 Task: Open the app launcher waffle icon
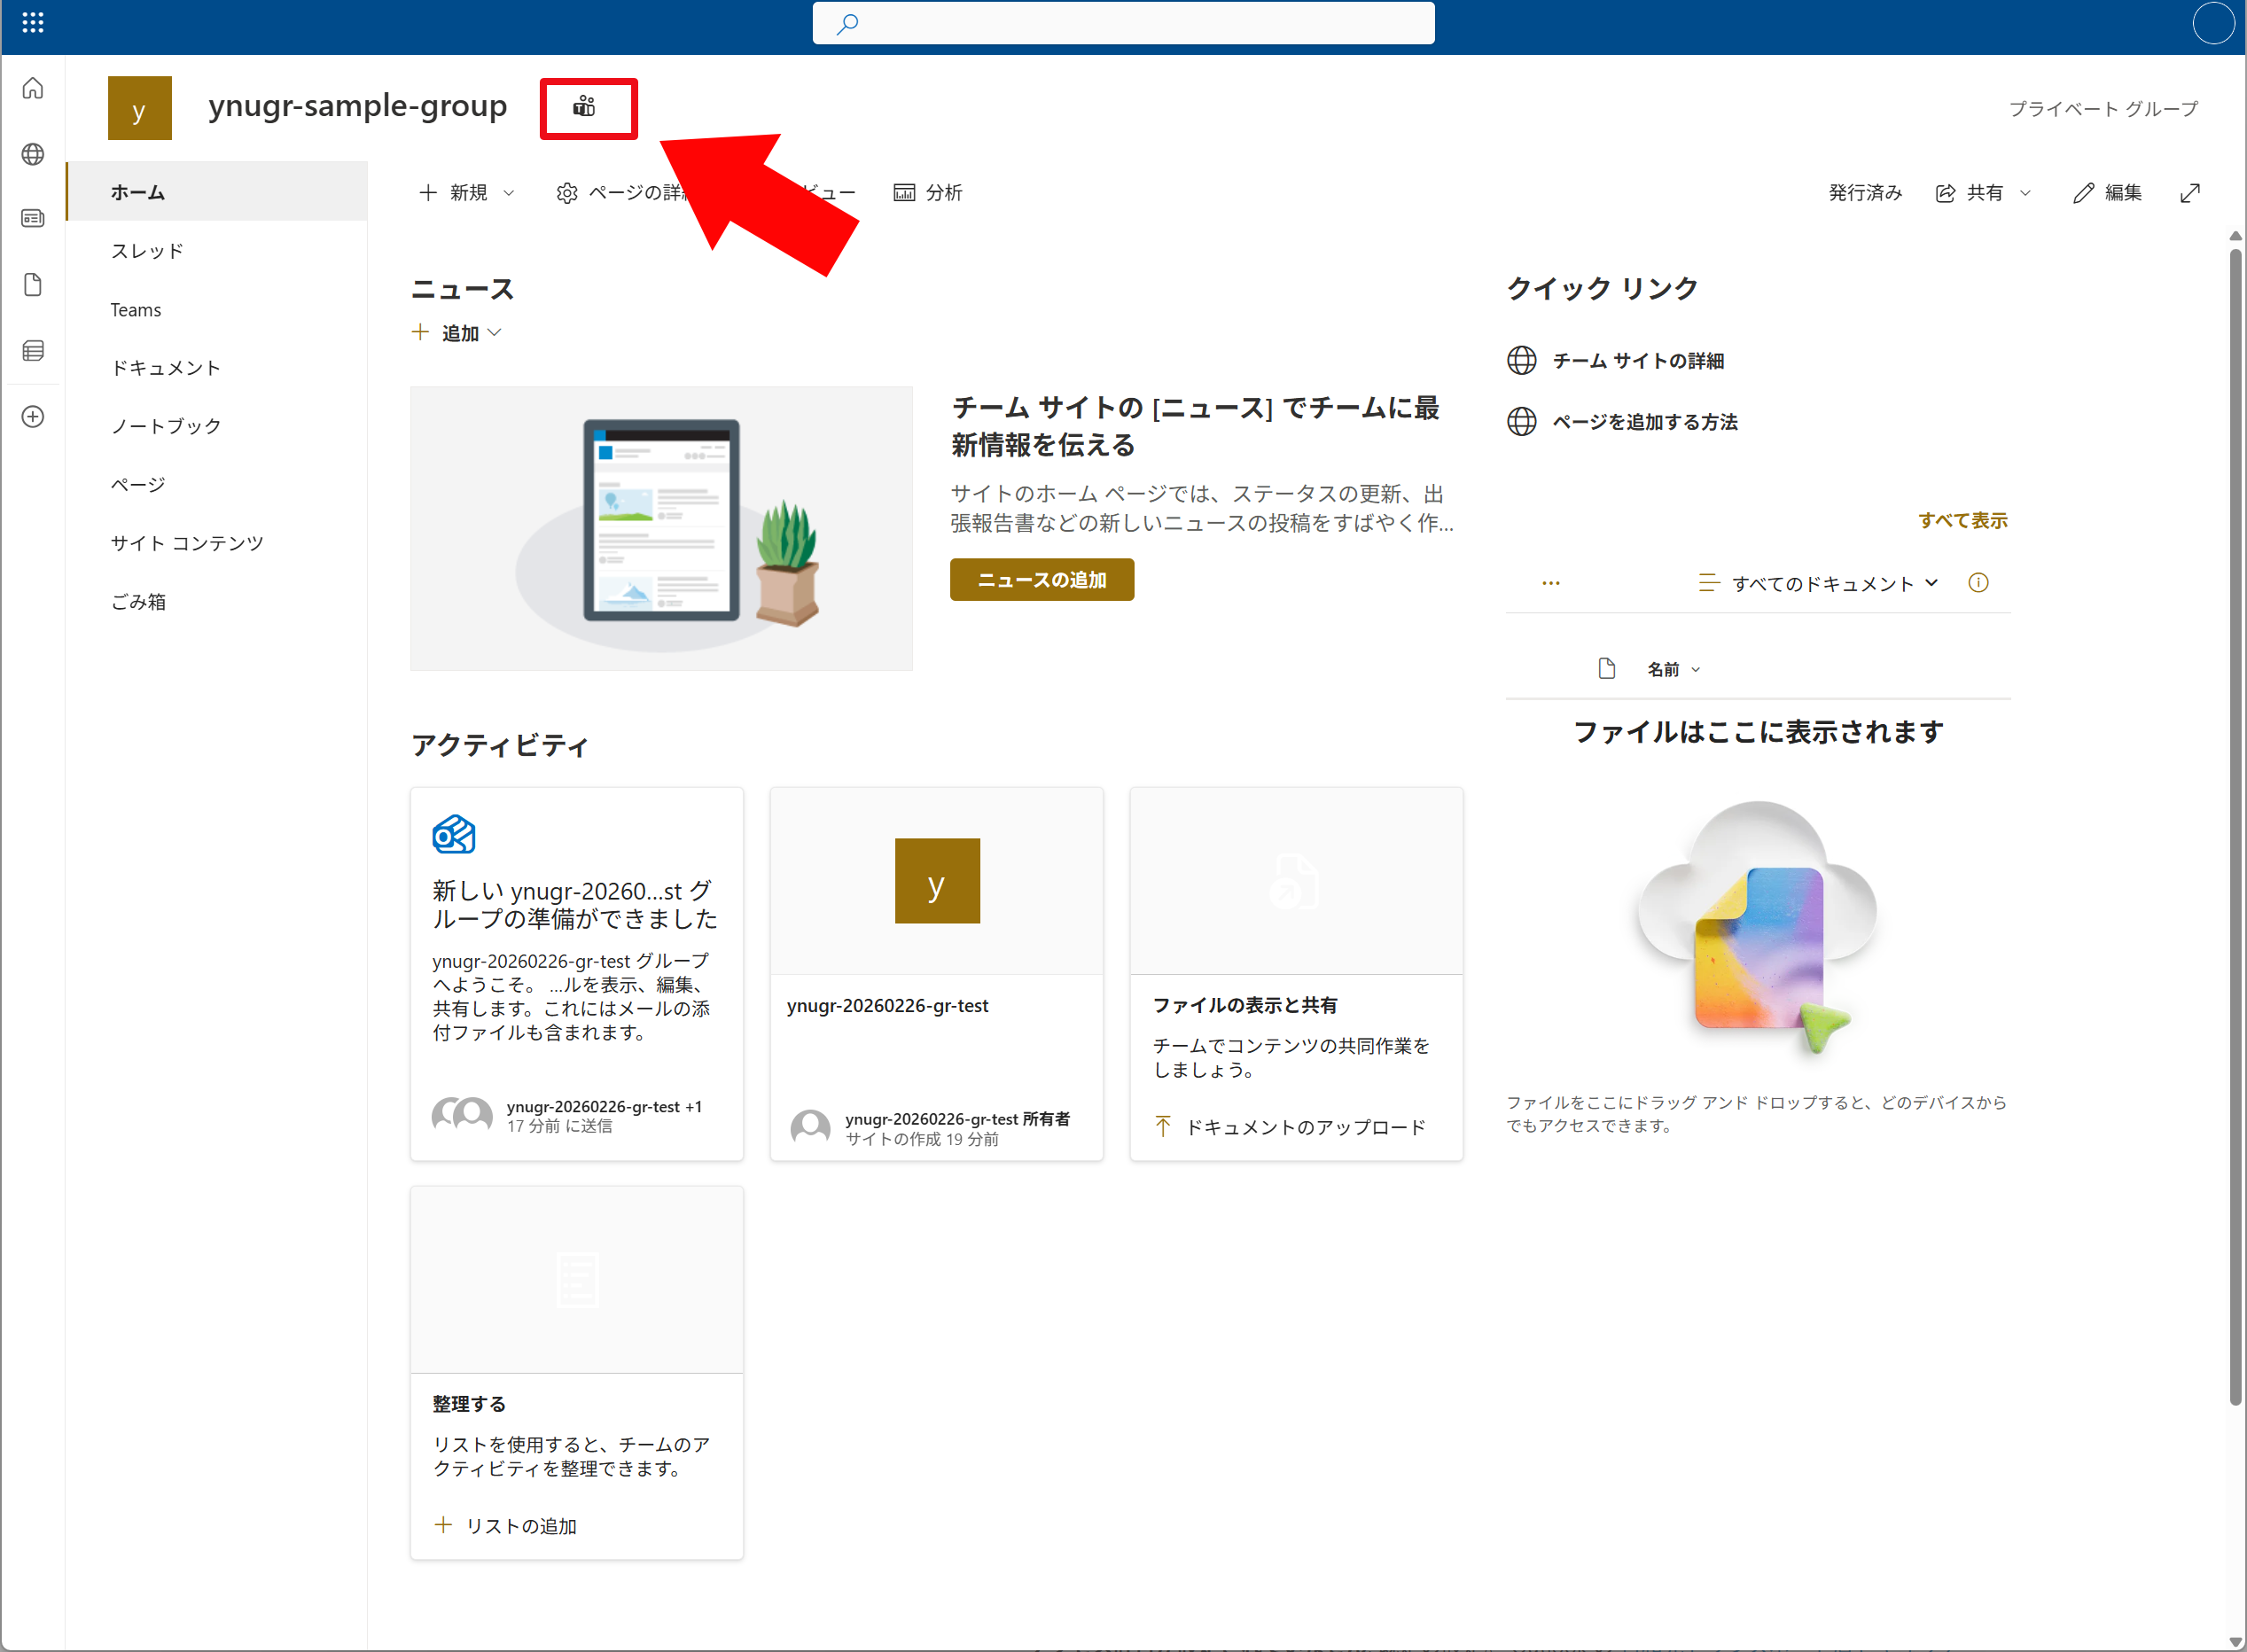[x=32, y=22]
